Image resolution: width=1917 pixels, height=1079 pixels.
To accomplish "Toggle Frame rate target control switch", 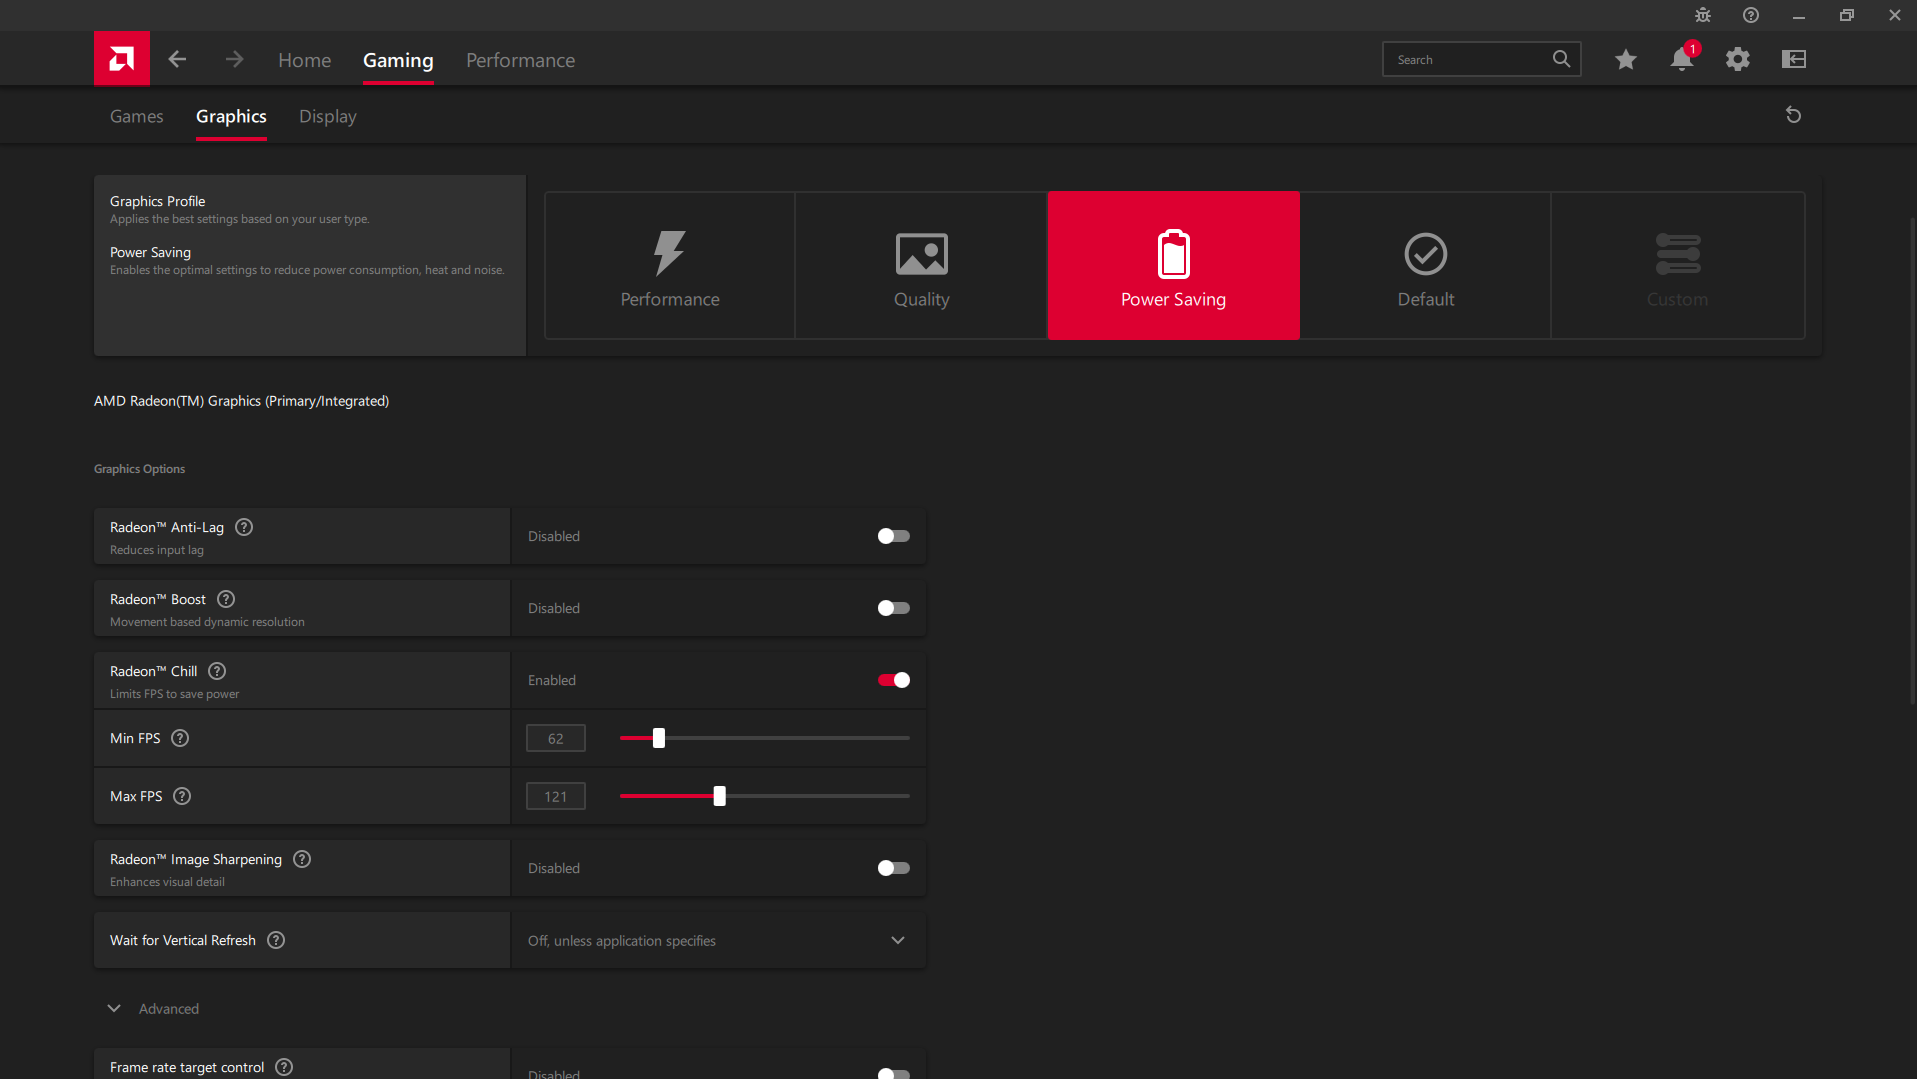I will point(893,1074).
